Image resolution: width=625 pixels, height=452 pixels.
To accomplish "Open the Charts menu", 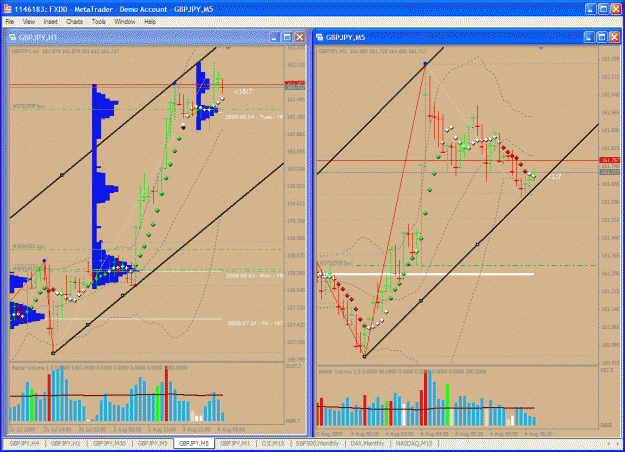I will (75, 22).
